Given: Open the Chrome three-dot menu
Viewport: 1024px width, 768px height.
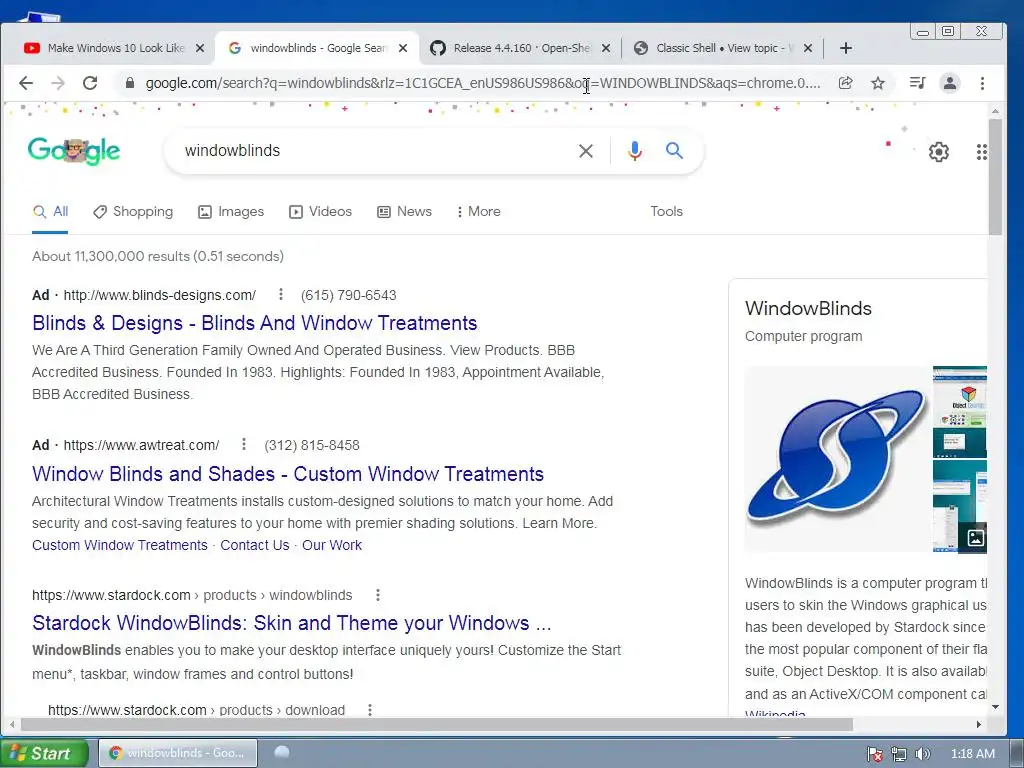Looking at the screenshot, I should click(982, 83).
